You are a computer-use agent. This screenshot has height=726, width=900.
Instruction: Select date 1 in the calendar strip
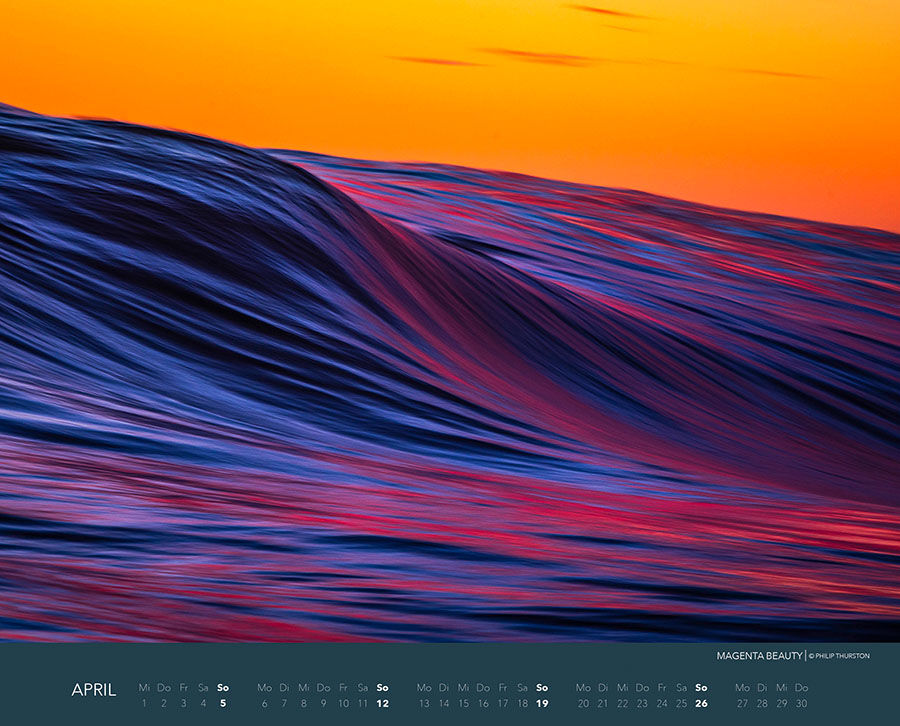click(x=144, y=703)
